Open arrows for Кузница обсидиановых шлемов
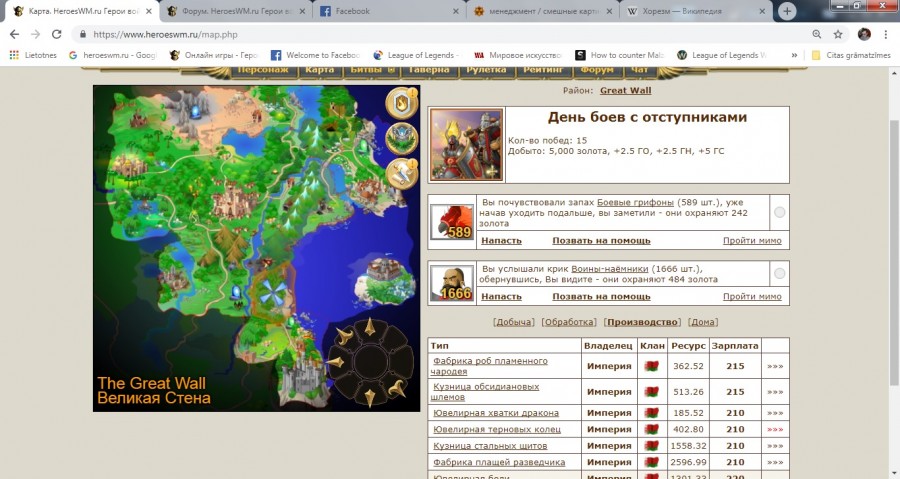Image resolution: width=900 pixels, height=479 pixels. [775, 392]
